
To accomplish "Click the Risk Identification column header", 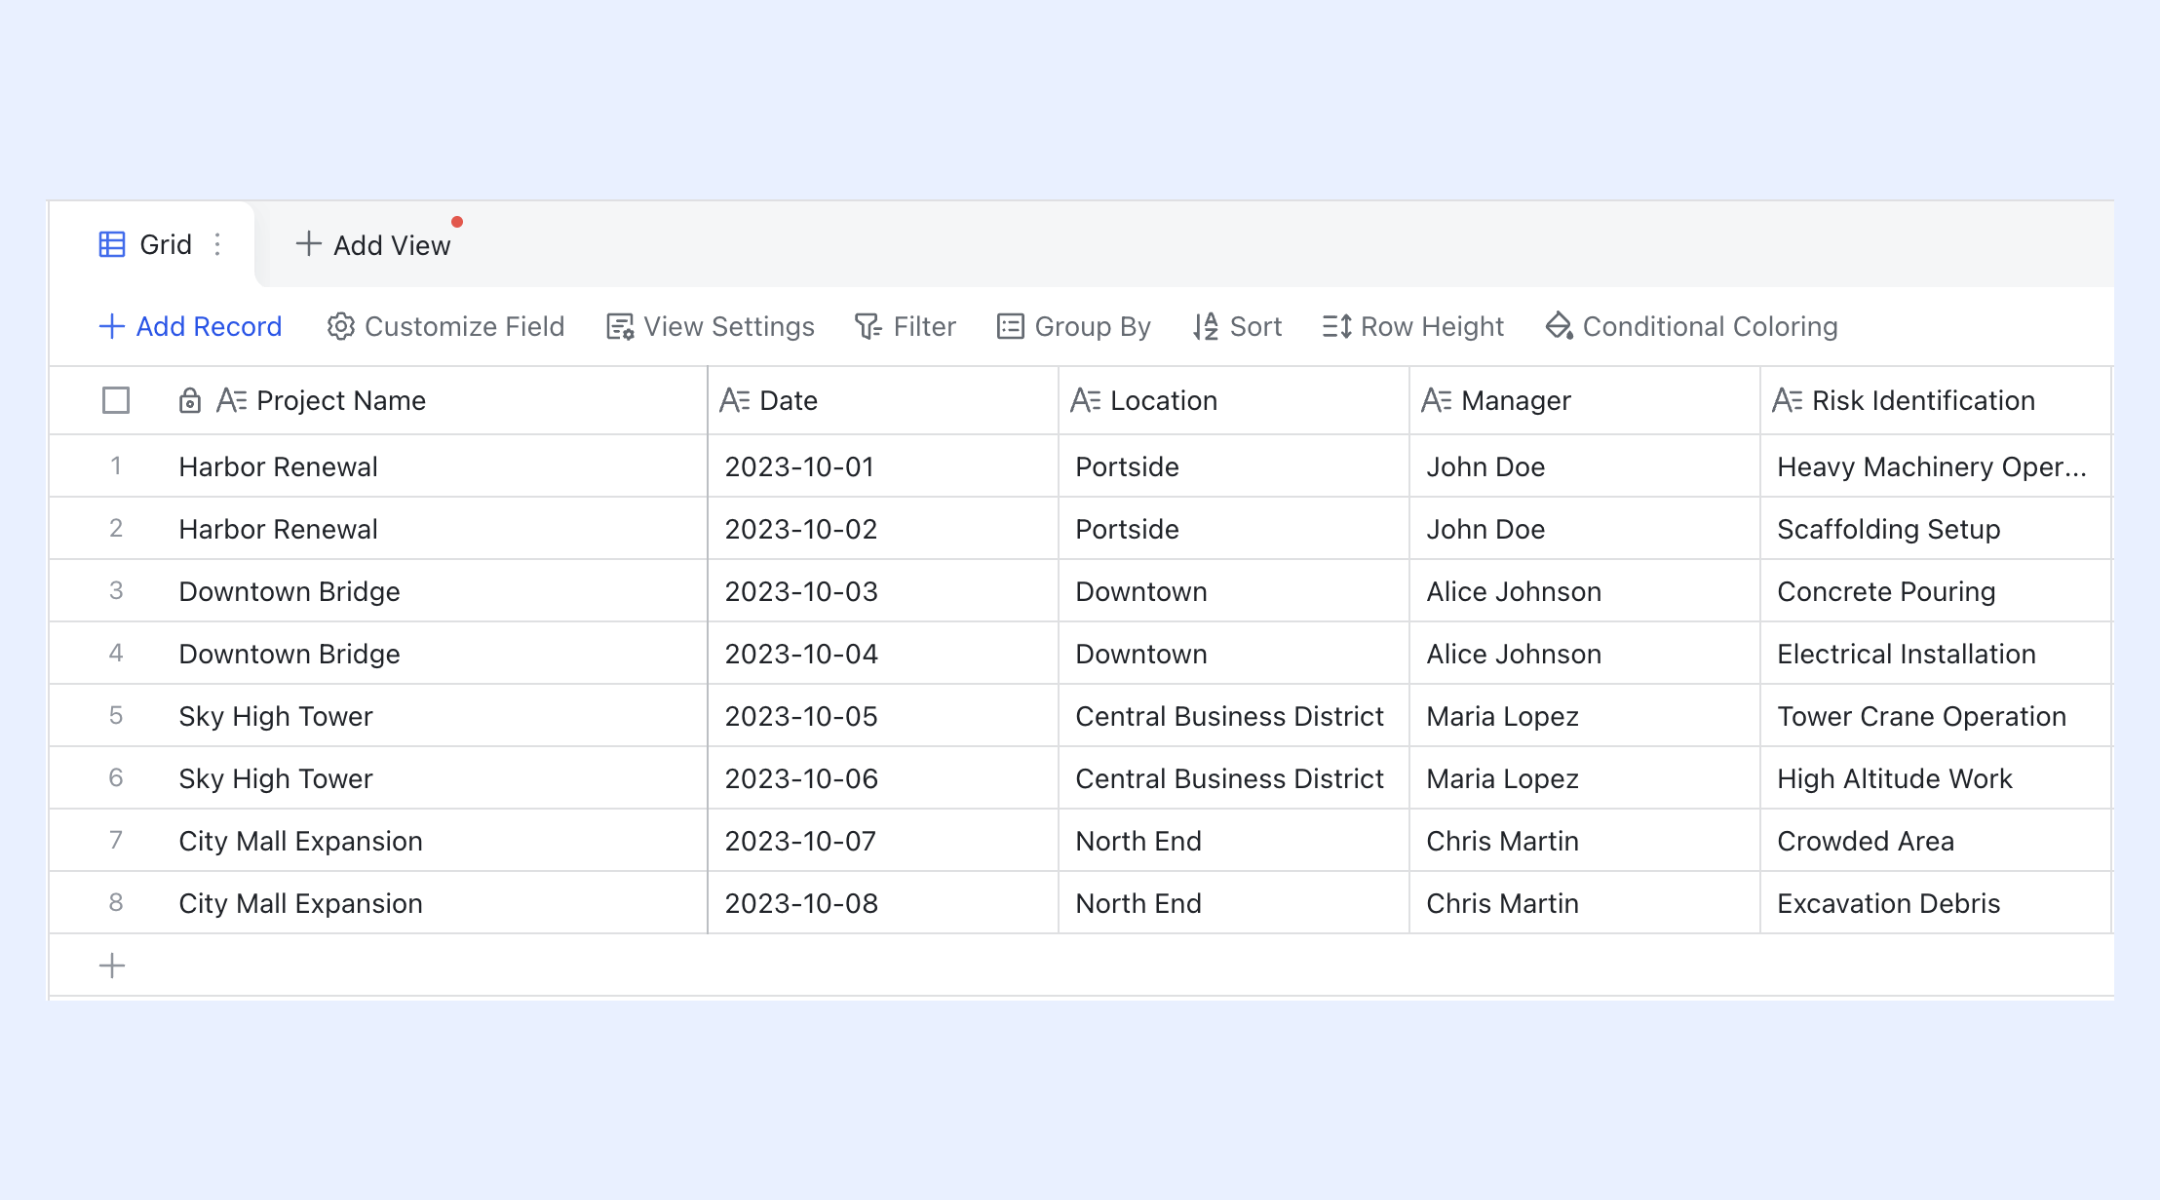I will pyautogui.click(x=1936, y=400).
